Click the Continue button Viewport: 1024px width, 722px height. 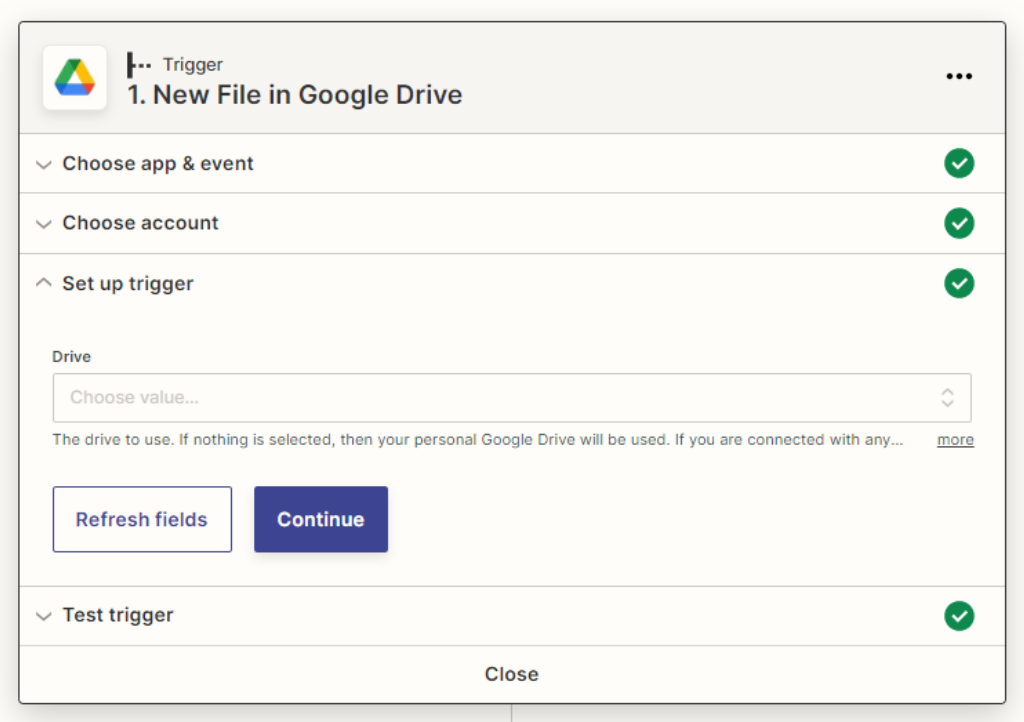pyautogui.click(x=321, y=519)
